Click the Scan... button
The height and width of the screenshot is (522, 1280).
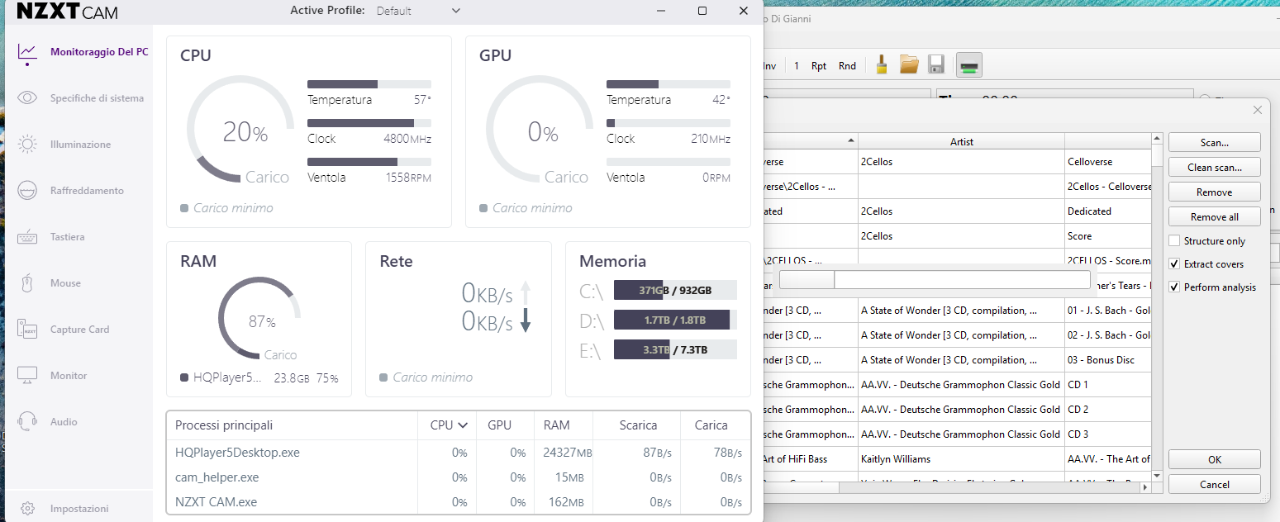tap(1214, 143)
